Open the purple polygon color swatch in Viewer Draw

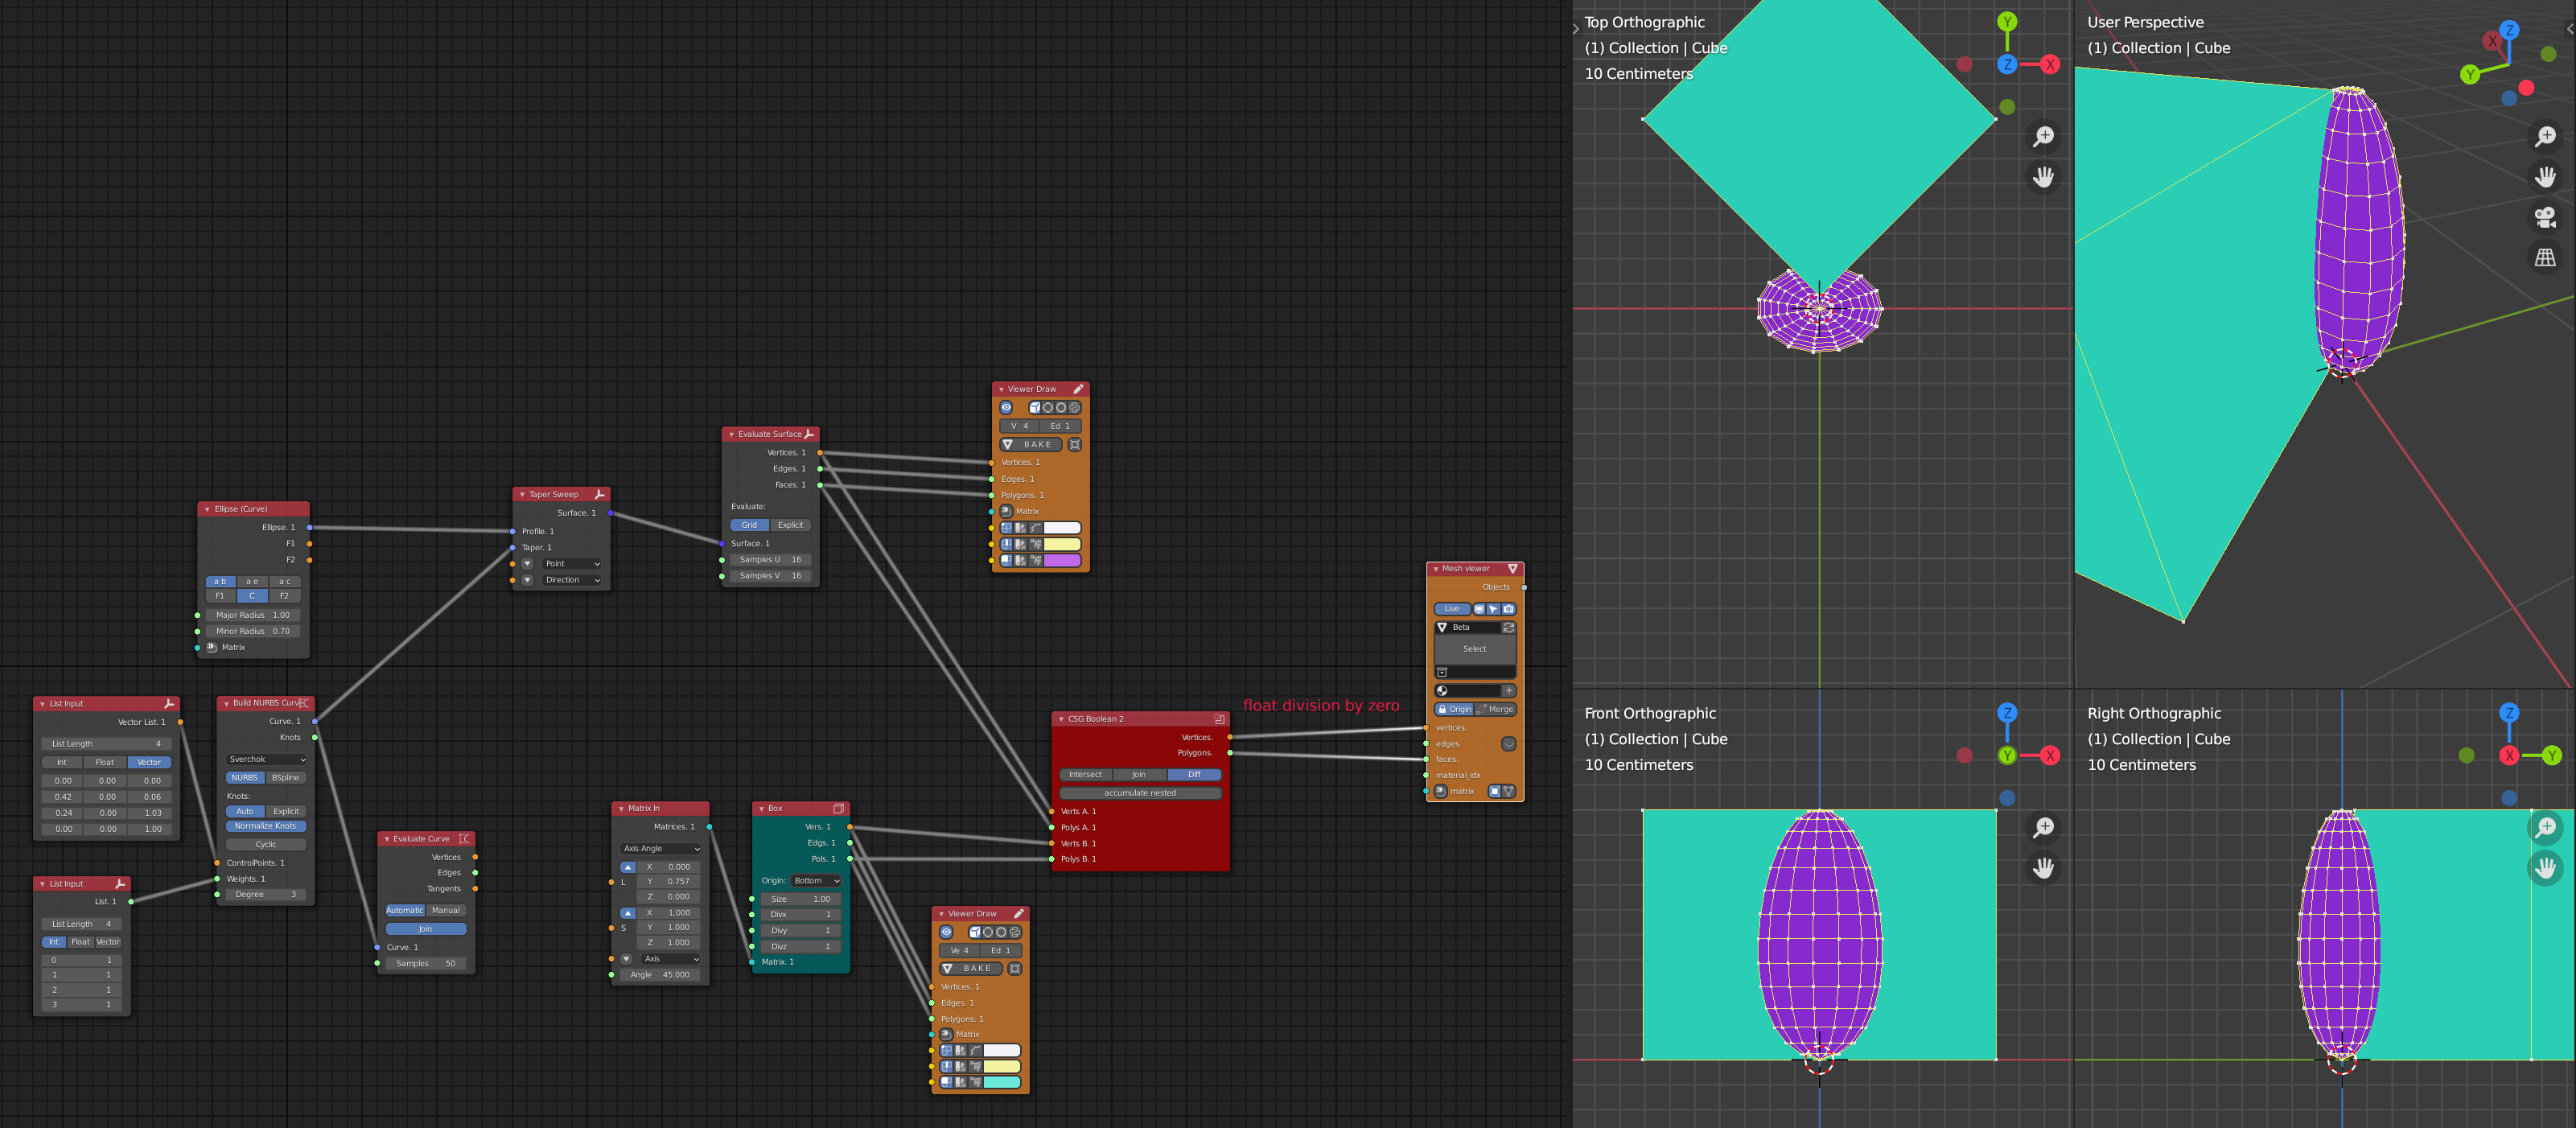[x=1063, y=561]
